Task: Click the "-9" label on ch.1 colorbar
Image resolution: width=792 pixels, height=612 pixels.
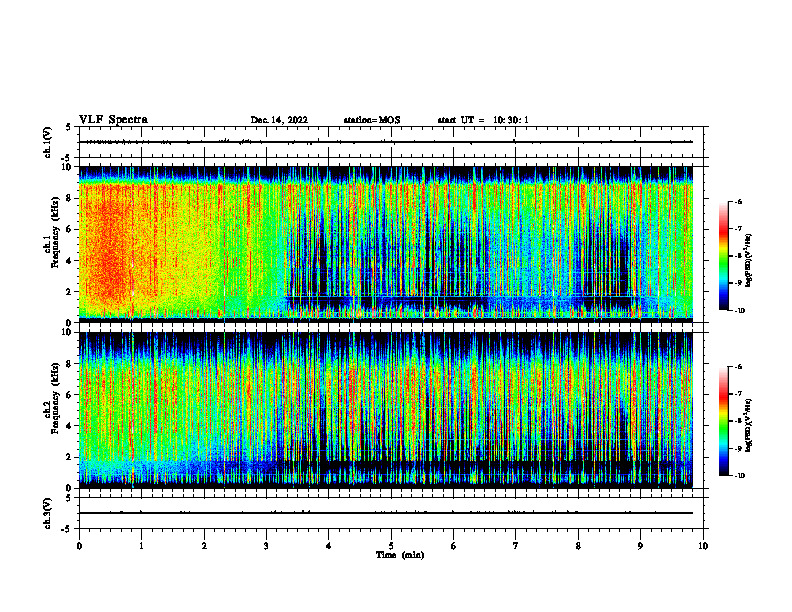Action: (x=738, y=283)
